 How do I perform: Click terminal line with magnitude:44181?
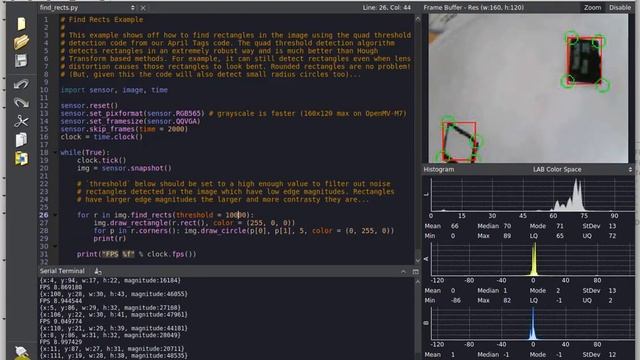(x=113, y=328)
